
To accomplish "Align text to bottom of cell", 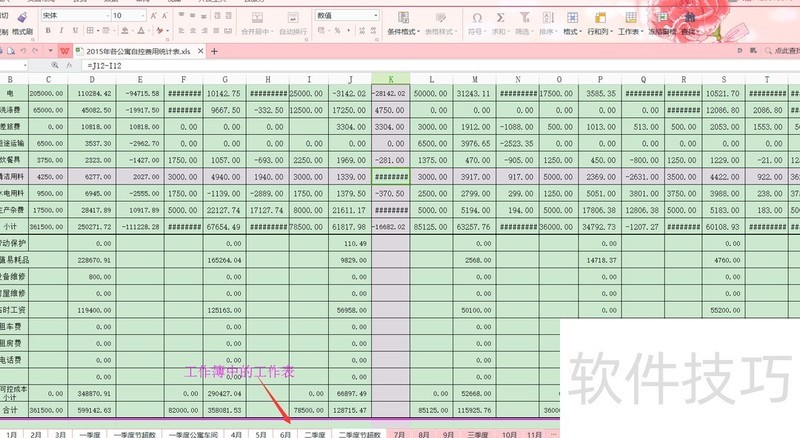I will 204,16.
